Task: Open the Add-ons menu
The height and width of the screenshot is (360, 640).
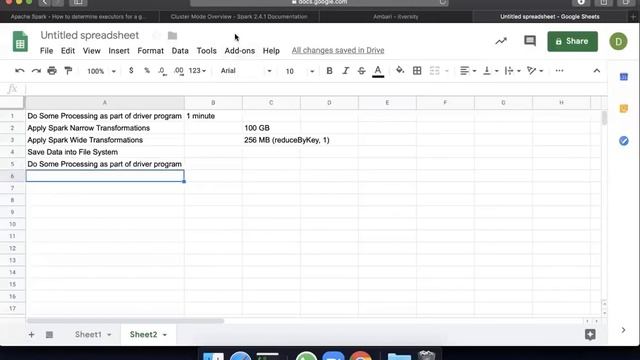Action: [x=240, y=51]
